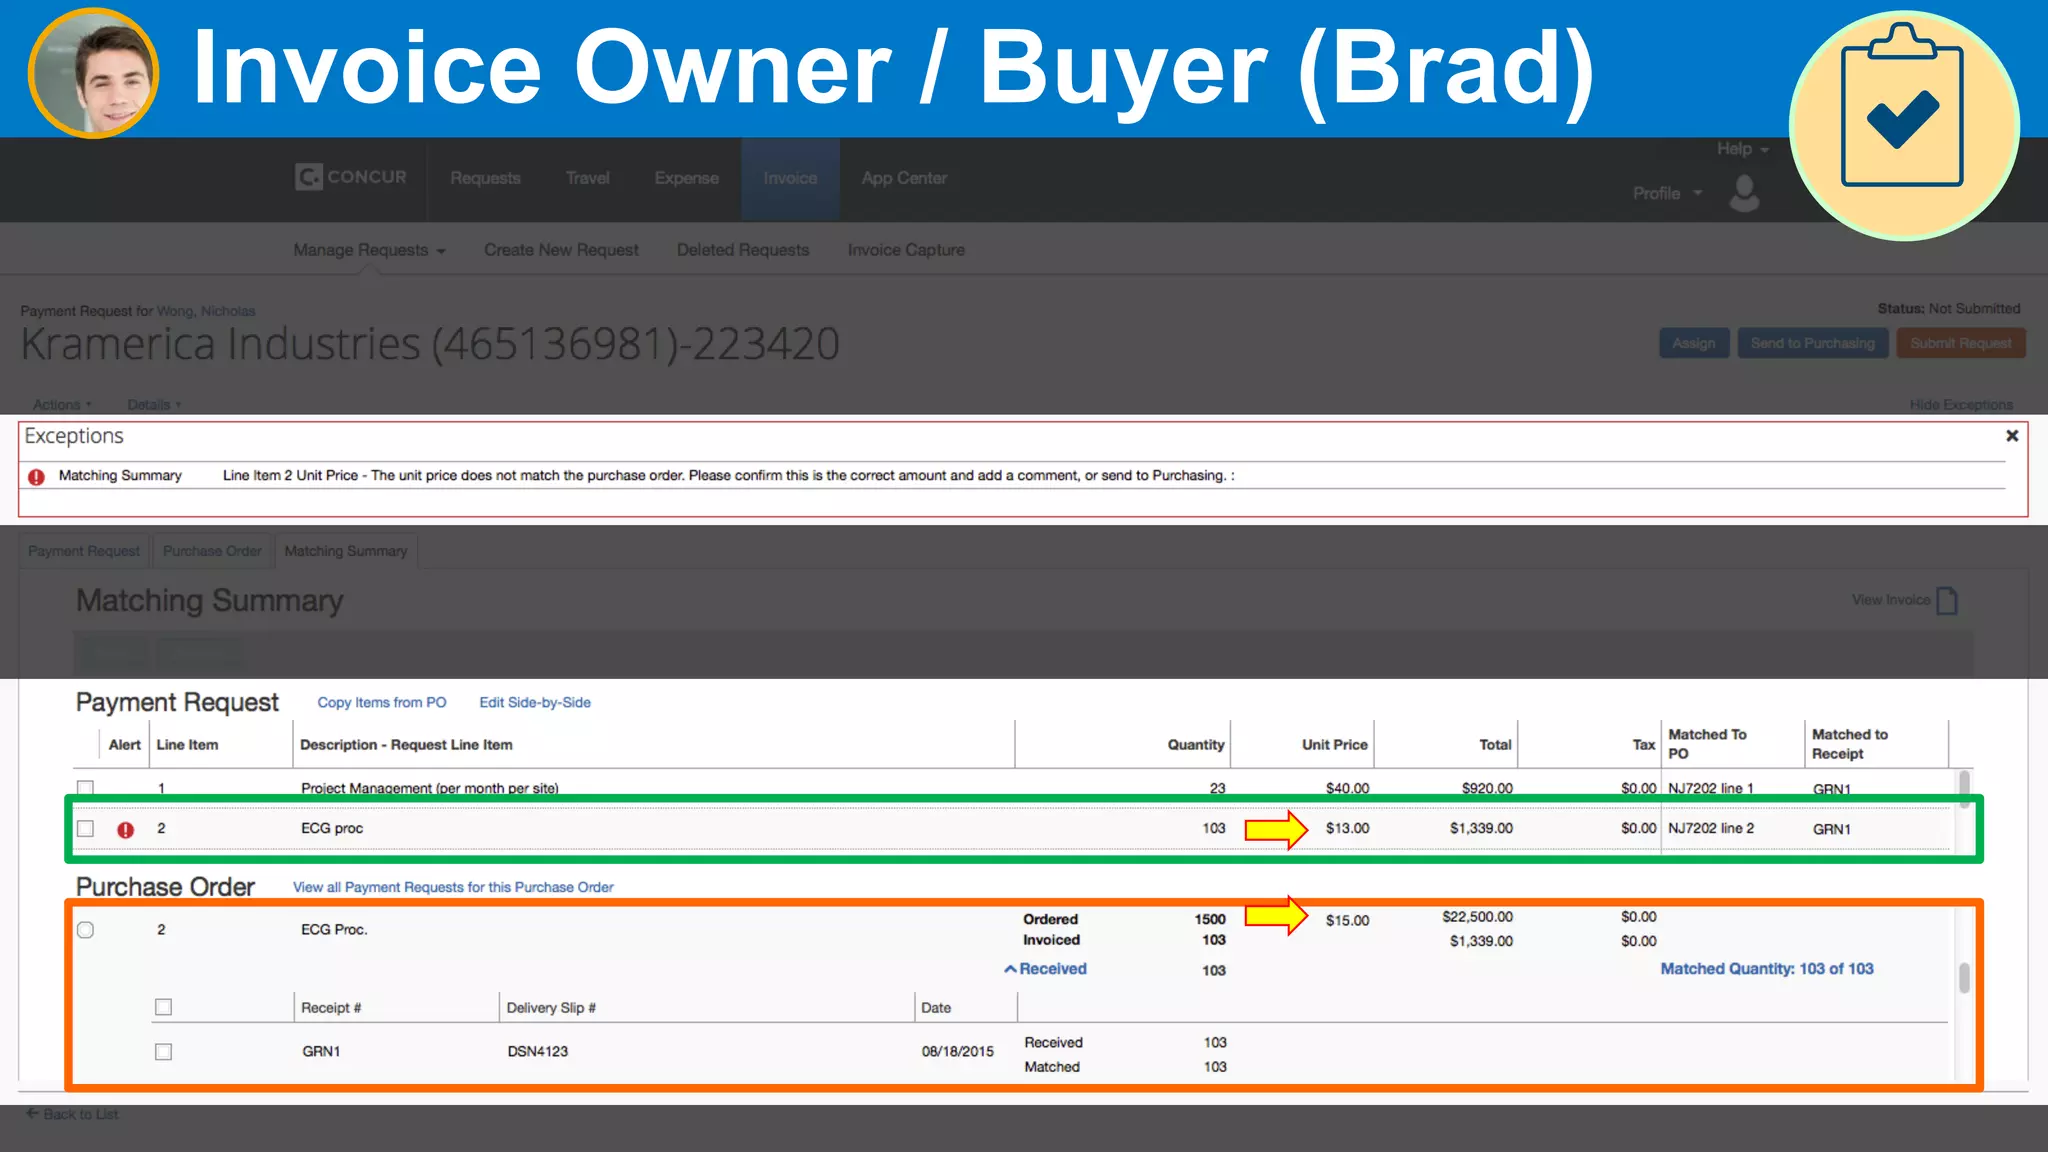Open the Invoice menu
This screenshot has width=2048, height=1152.
(x=790, y=178)
